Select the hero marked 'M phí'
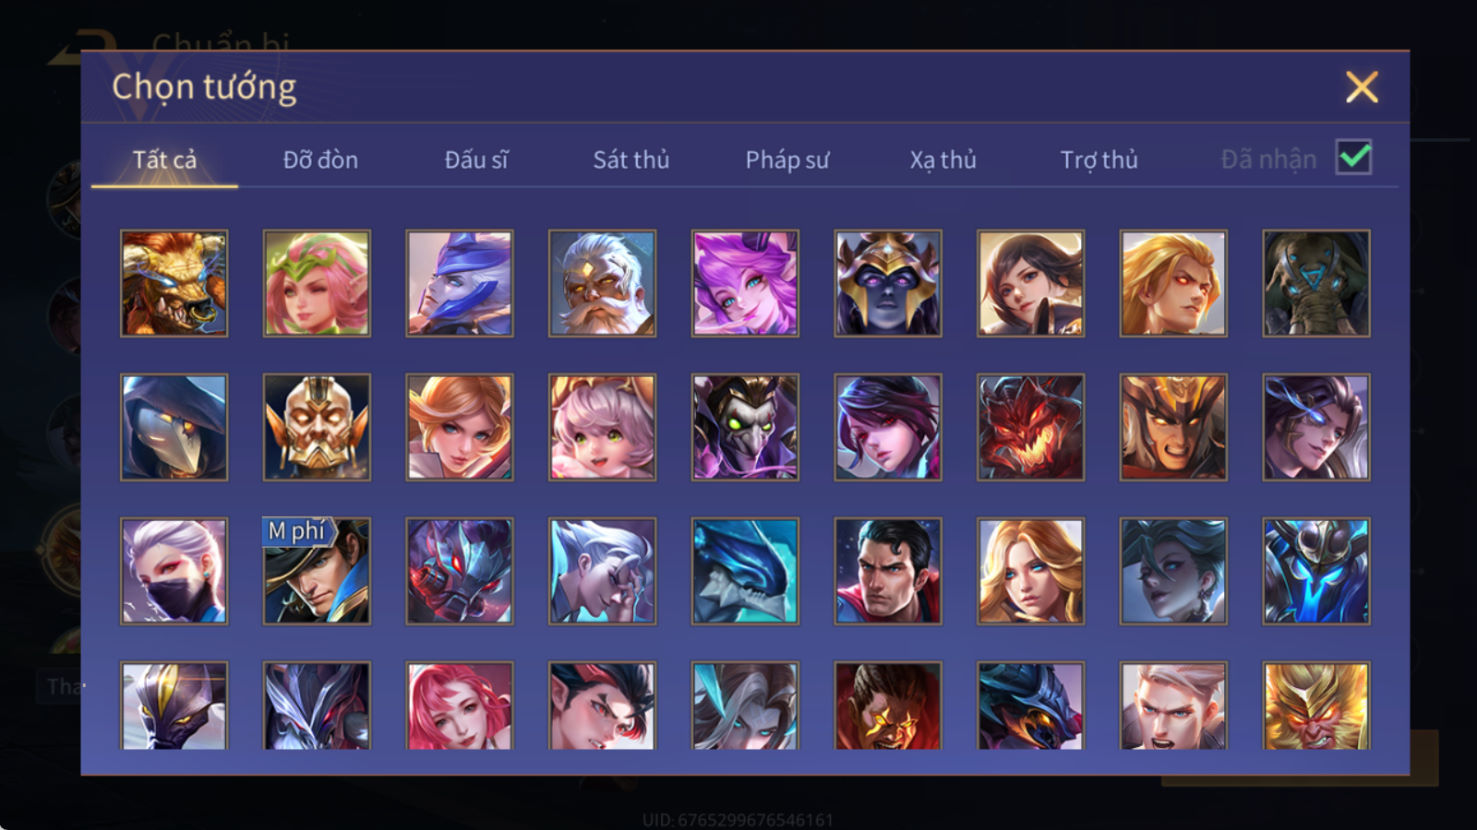The image size is (1477, 830). (317, 572)
